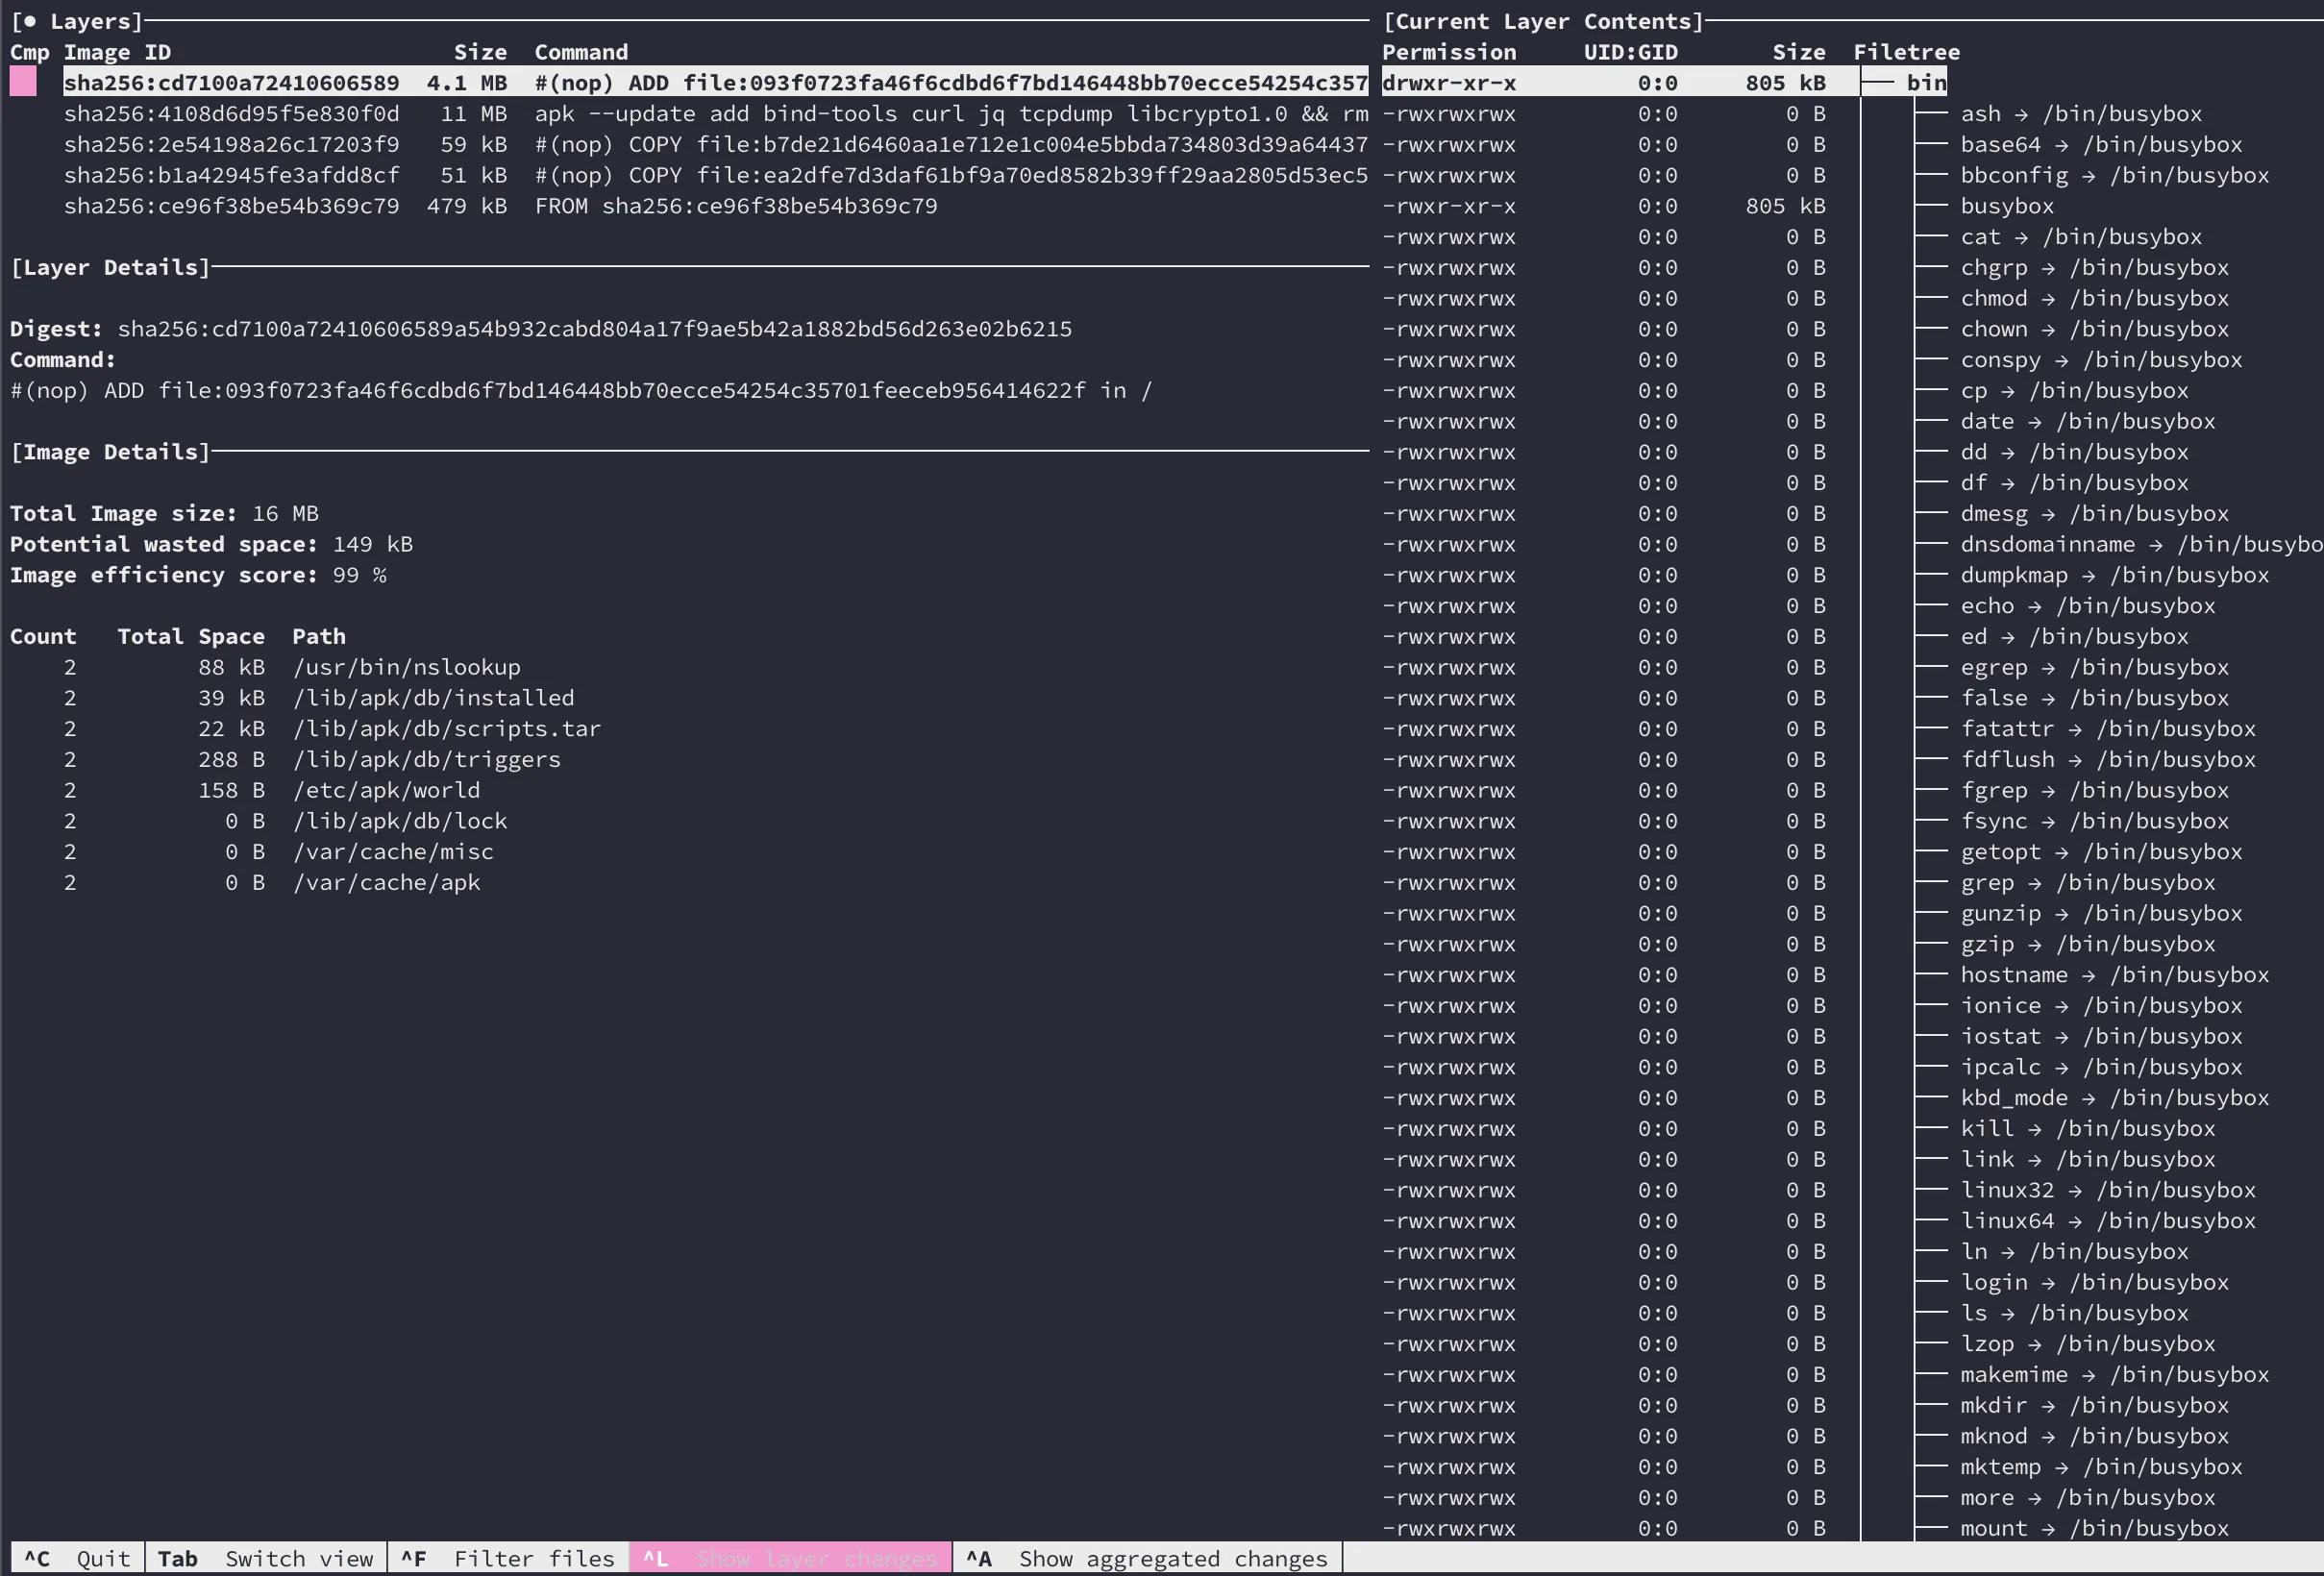This screenshot has width=2324, height=1576.
Task: Collapse the bin directory tree node
Action: pos(1925,83)
